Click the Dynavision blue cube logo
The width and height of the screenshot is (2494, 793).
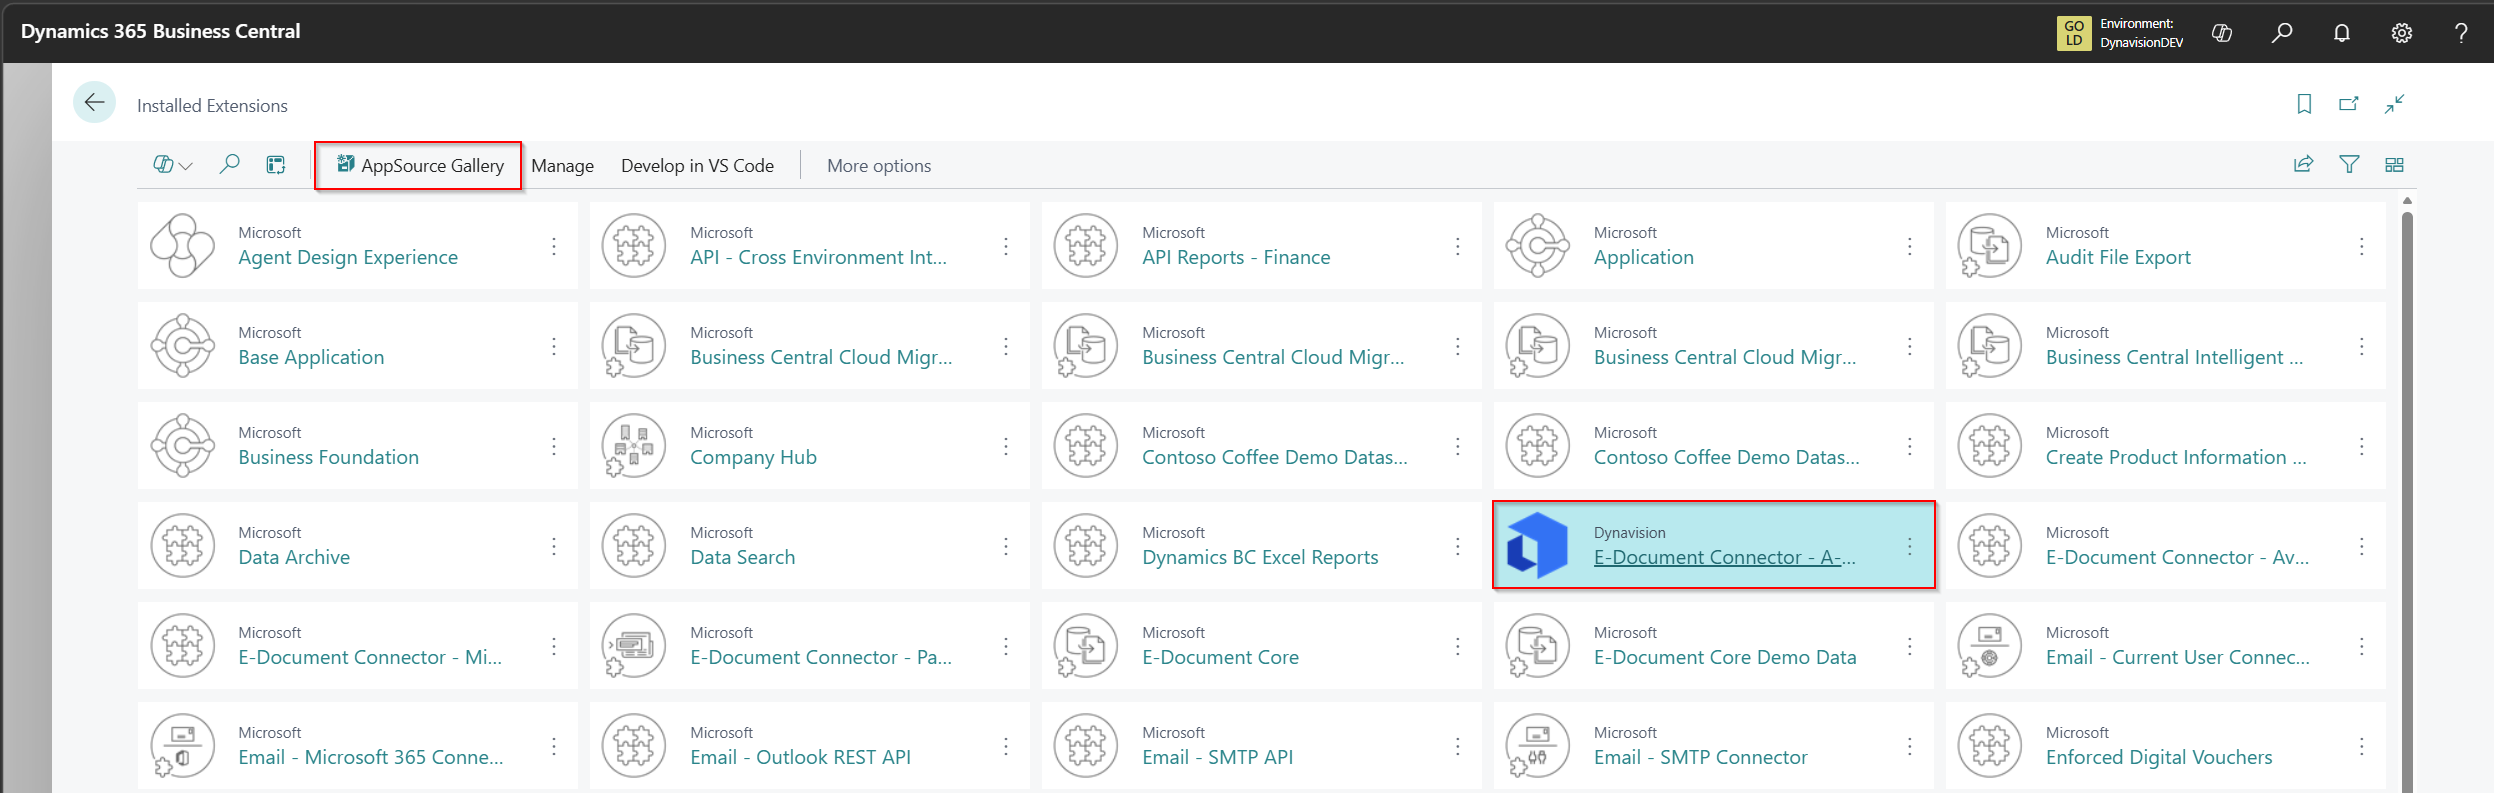pos(1537,545)
